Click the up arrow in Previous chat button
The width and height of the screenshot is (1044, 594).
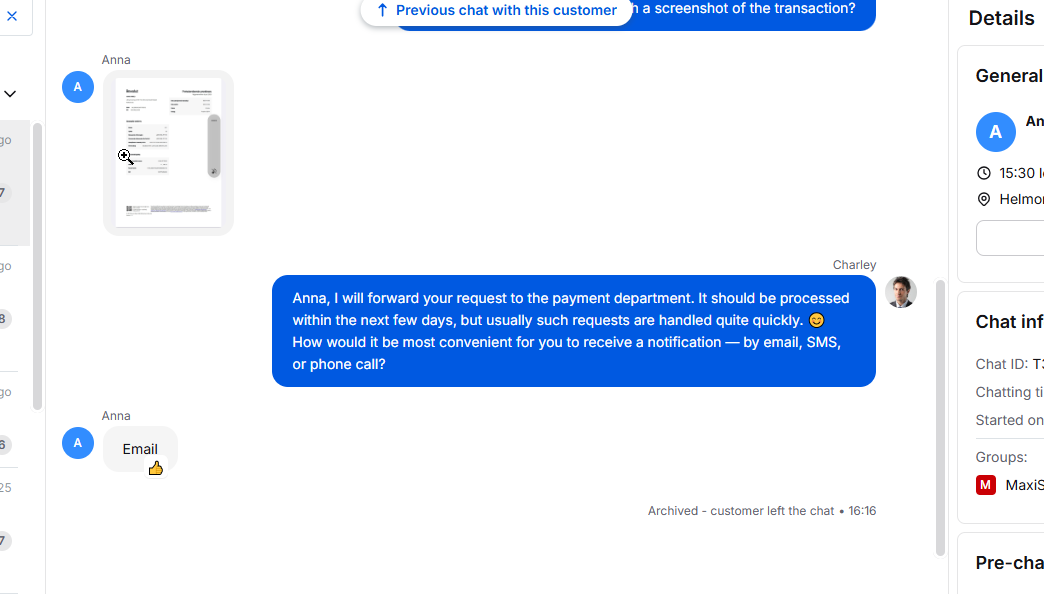point(382,10)
